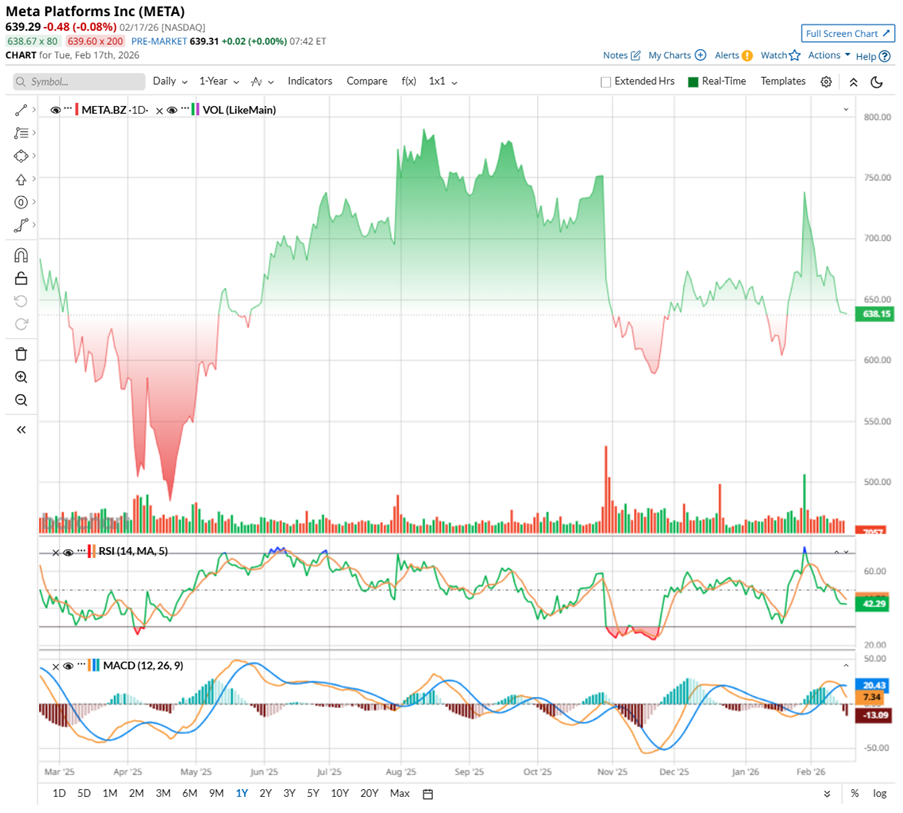Open the 1-Year period dropdown

coord(219,81)
